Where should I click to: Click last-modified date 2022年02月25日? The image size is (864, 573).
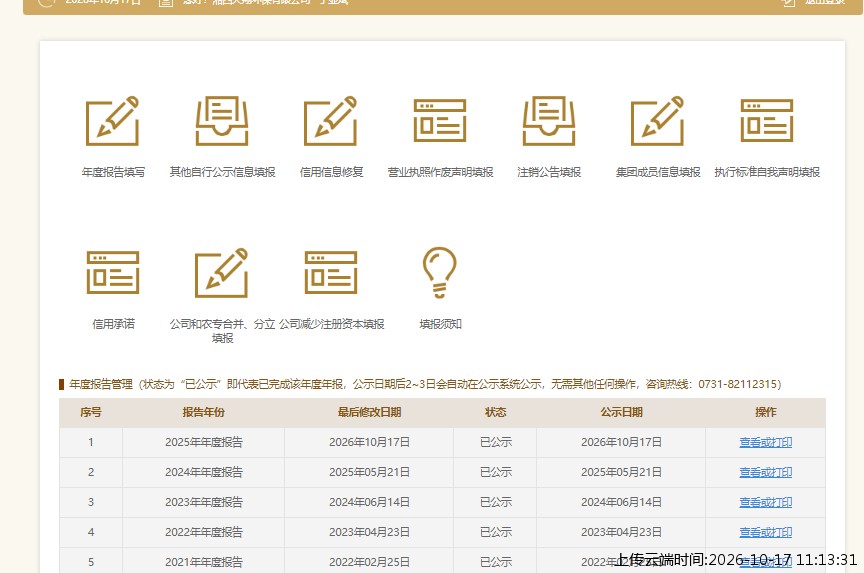pos(369,562)
